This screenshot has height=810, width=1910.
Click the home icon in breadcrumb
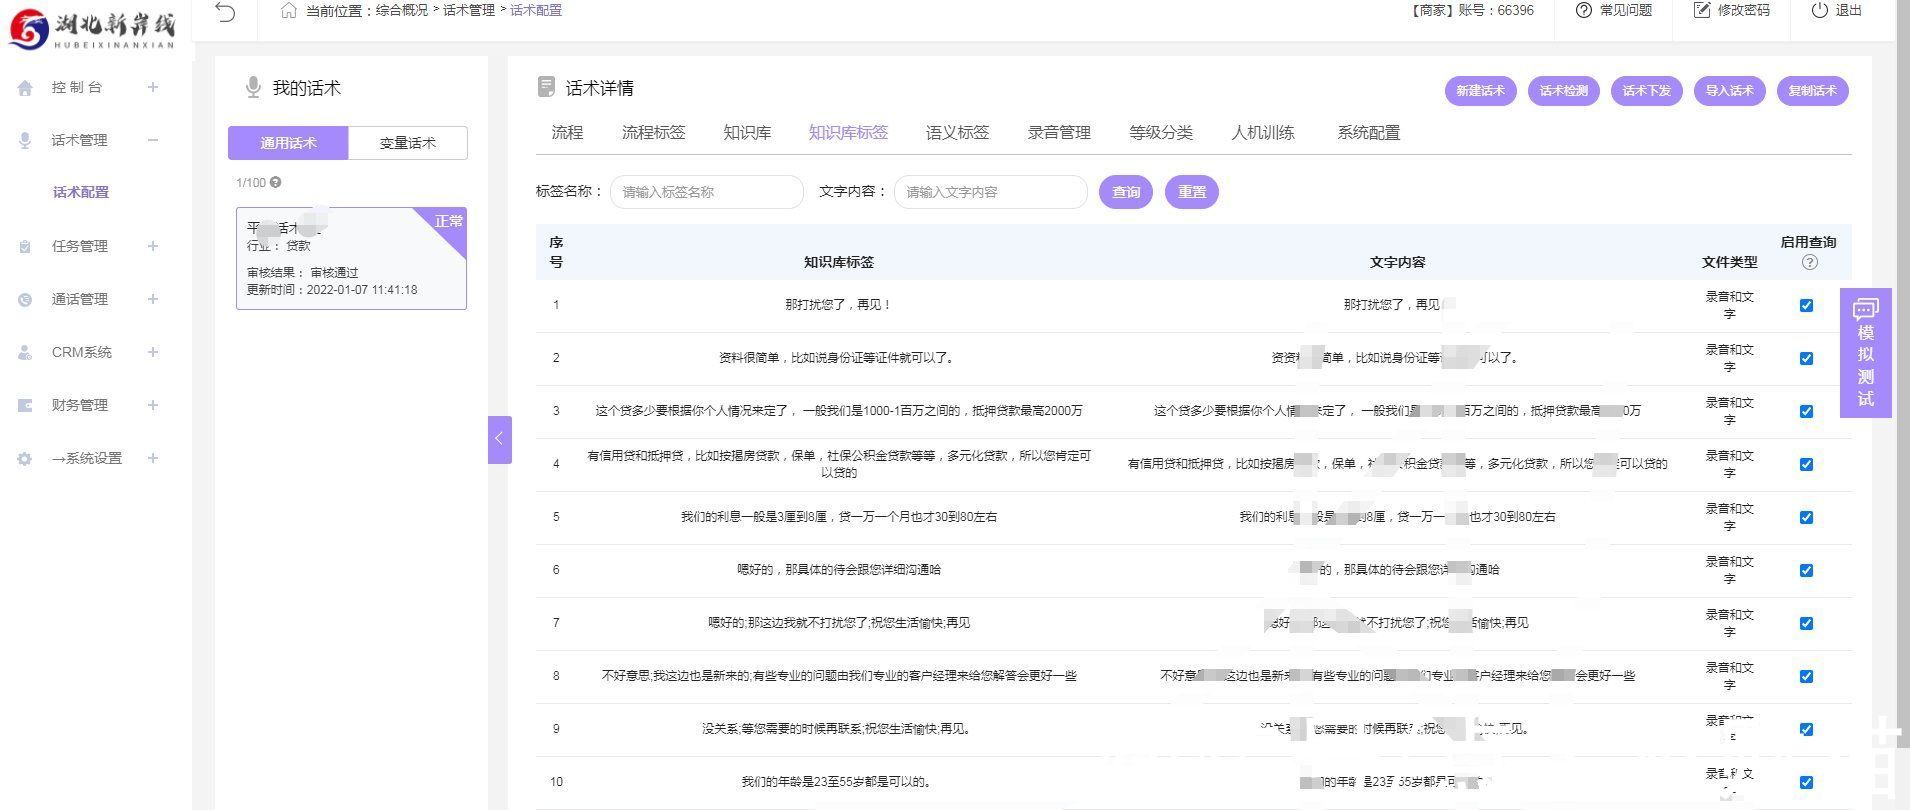(x=289, y=10)
